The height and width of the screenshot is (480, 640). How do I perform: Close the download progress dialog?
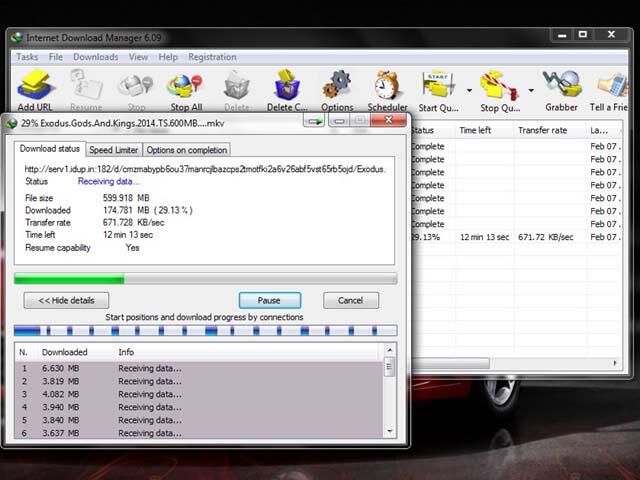[x=388, y=120]
